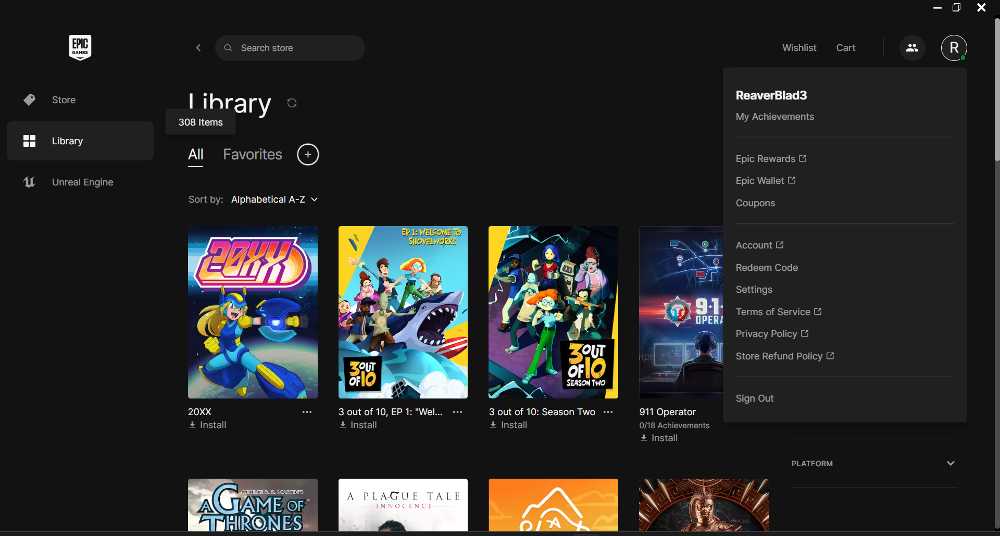
Task: Open 3 out of 10 Season Two cover
Action: 553,312
